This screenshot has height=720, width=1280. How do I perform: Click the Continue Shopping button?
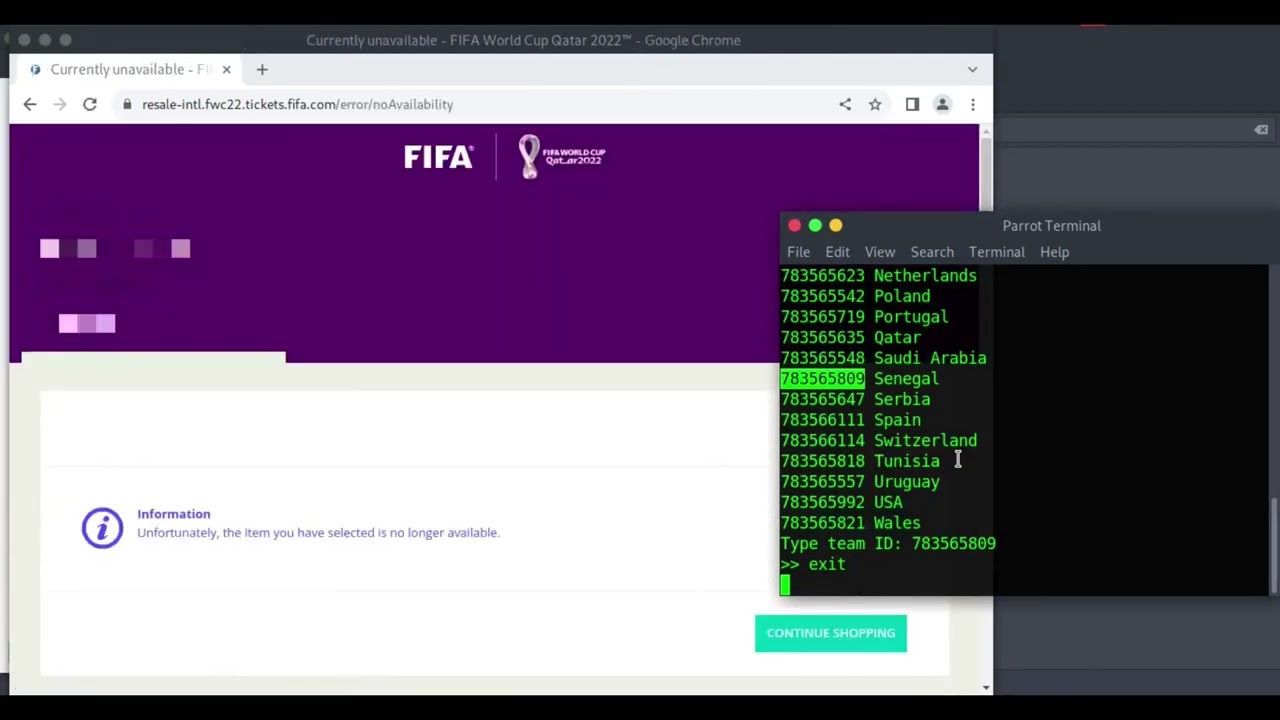tap(831, 633)
